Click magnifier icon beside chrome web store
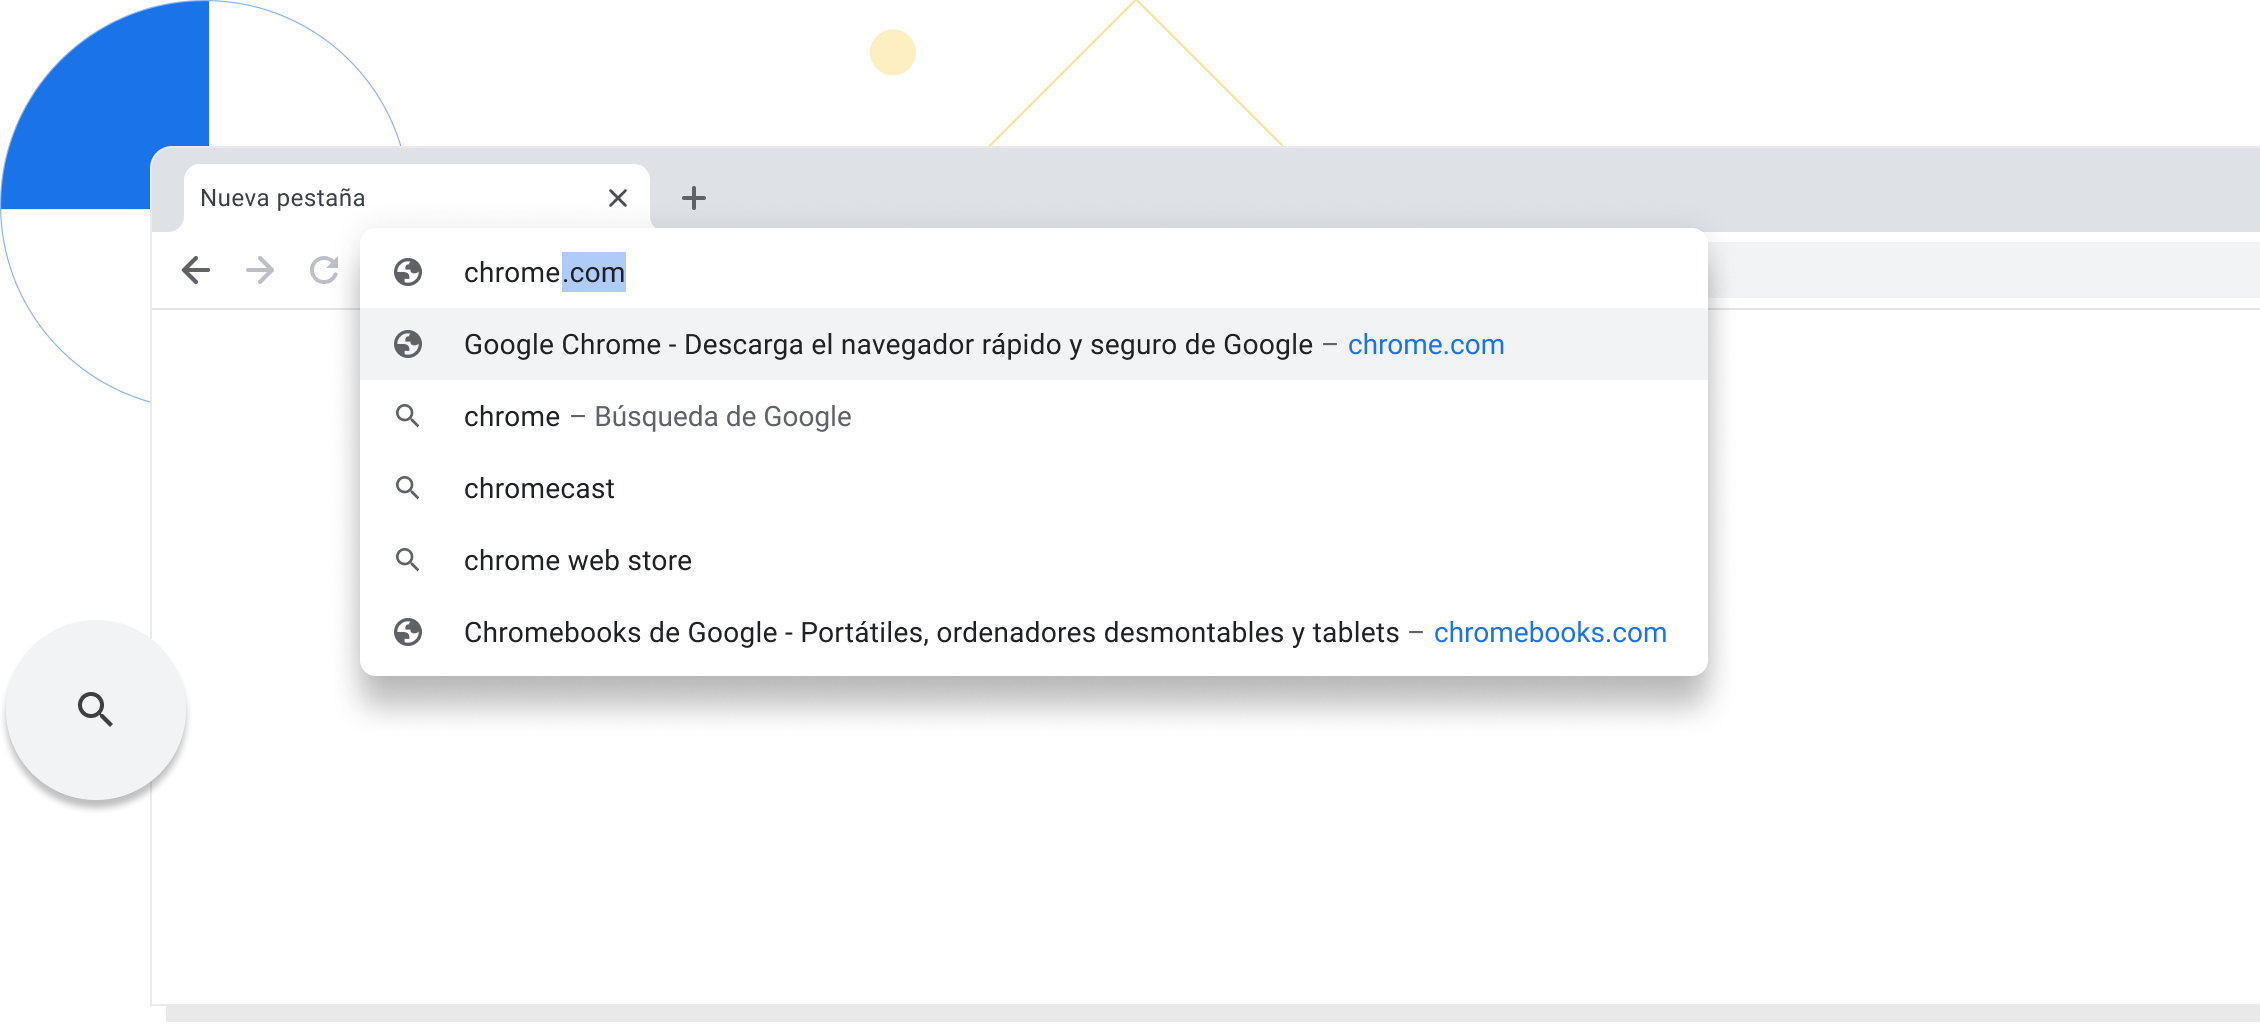 pos(408,560)
